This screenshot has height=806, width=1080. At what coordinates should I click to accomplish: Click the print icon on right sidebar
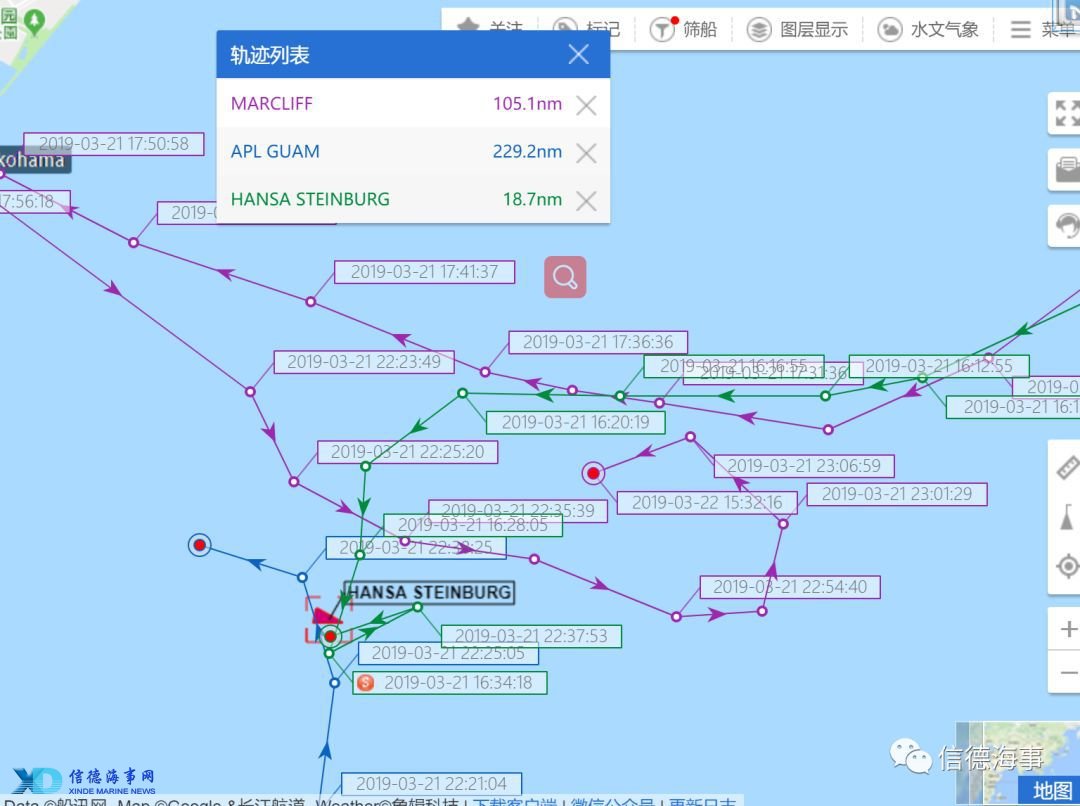coord(1066,169)
